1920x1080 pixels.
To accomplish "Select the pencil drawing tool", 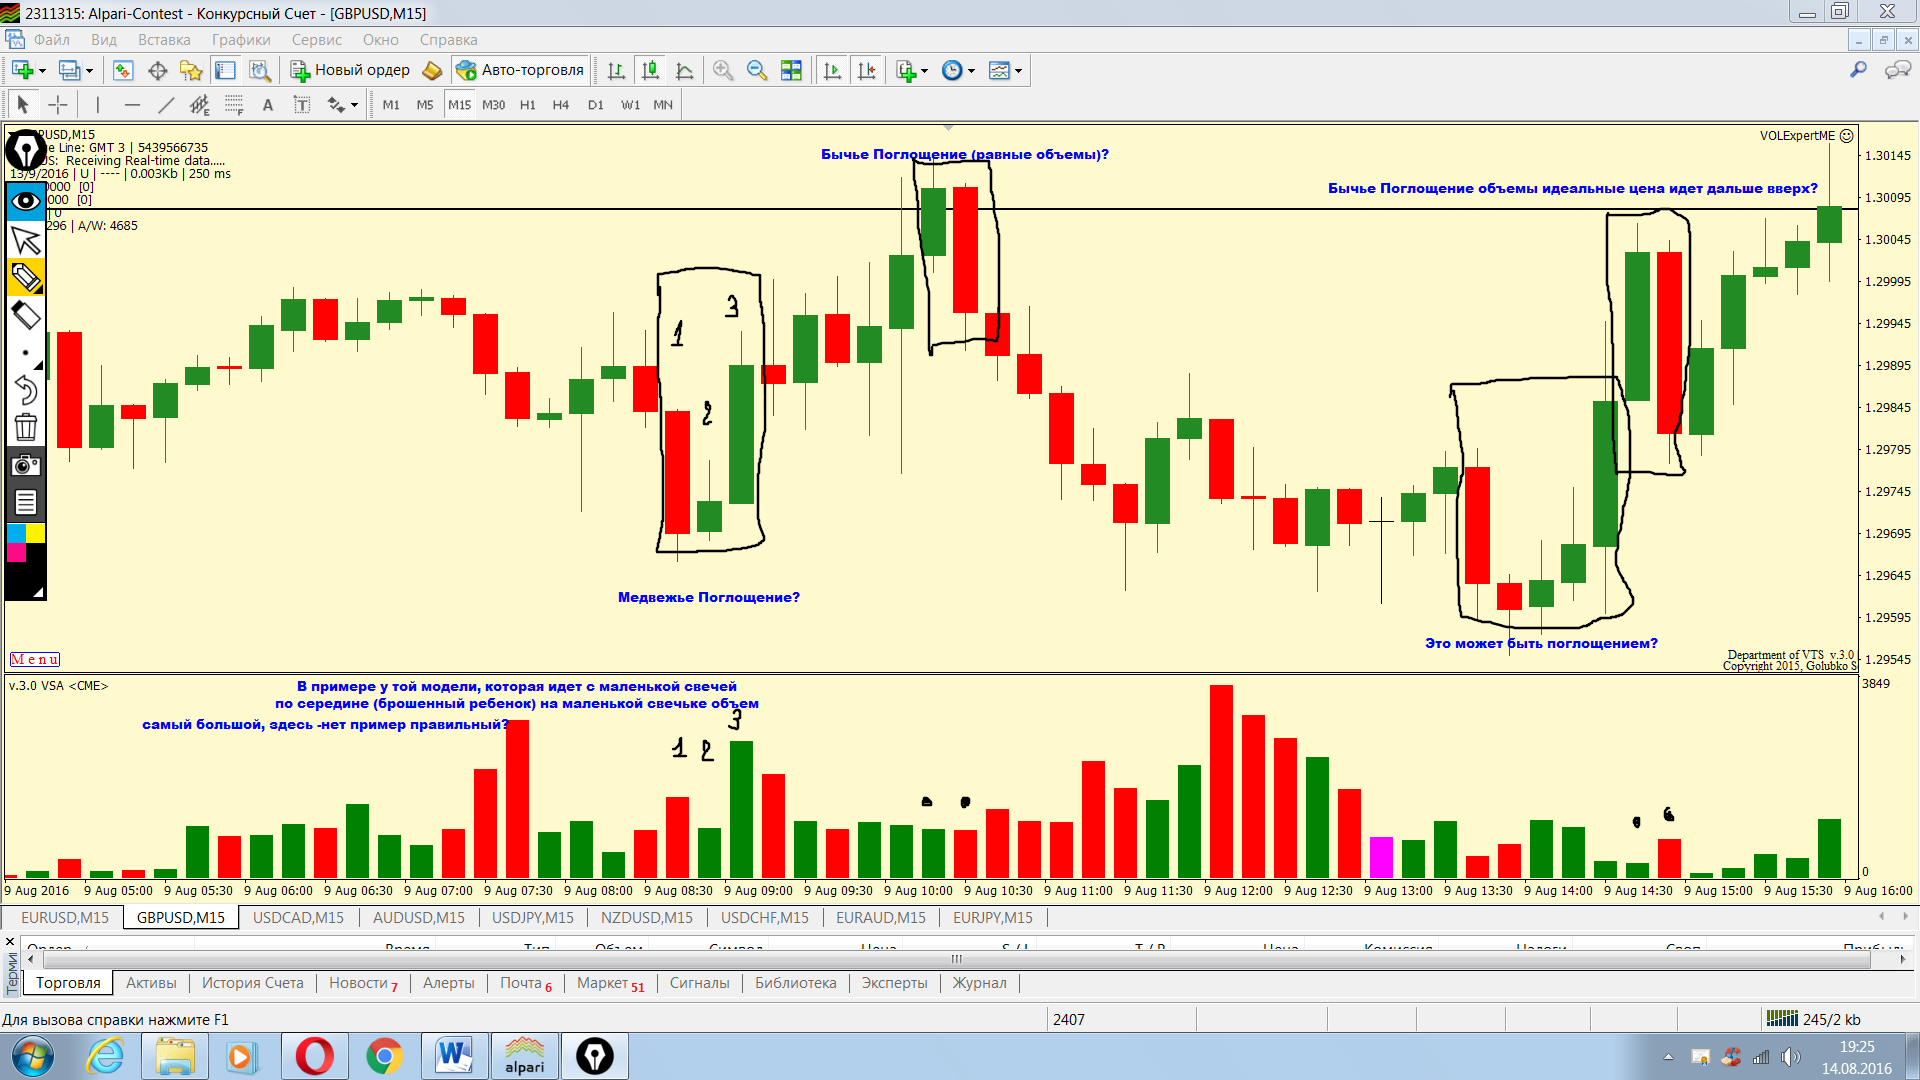I will pyautogui.click(x=25, y=277).
